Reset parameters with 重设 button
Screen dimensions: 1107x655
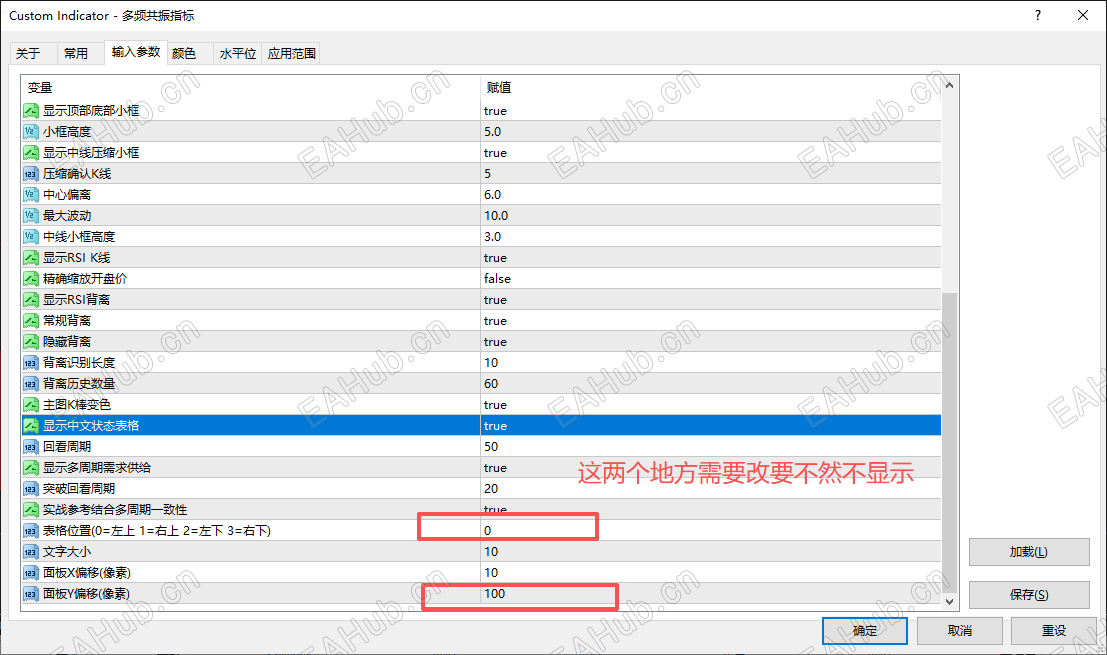pos(1053,631)
